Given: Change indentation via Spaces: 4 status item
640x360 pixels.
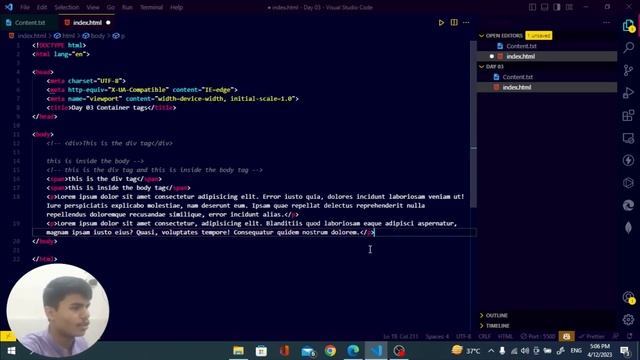Looking at the screenshot, I should click(437, 336).
